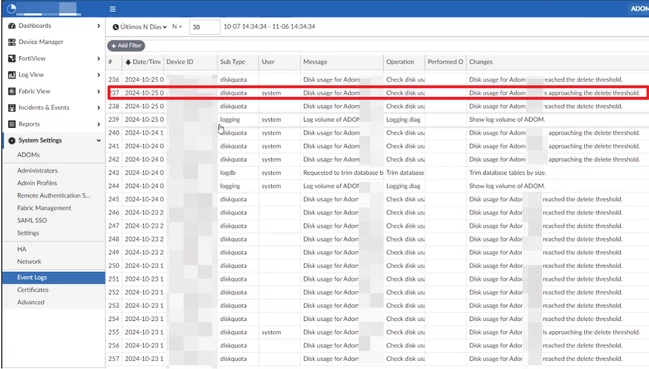Expand the Reports menu chevron

(99, 124)
